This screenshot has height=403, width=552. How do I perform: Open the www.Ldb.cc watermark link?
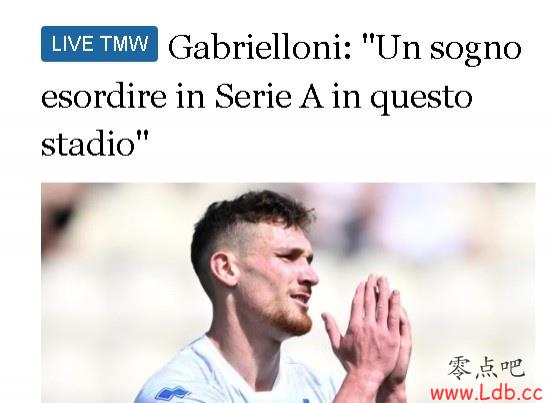pyautogui.click(x=486, y=392)
